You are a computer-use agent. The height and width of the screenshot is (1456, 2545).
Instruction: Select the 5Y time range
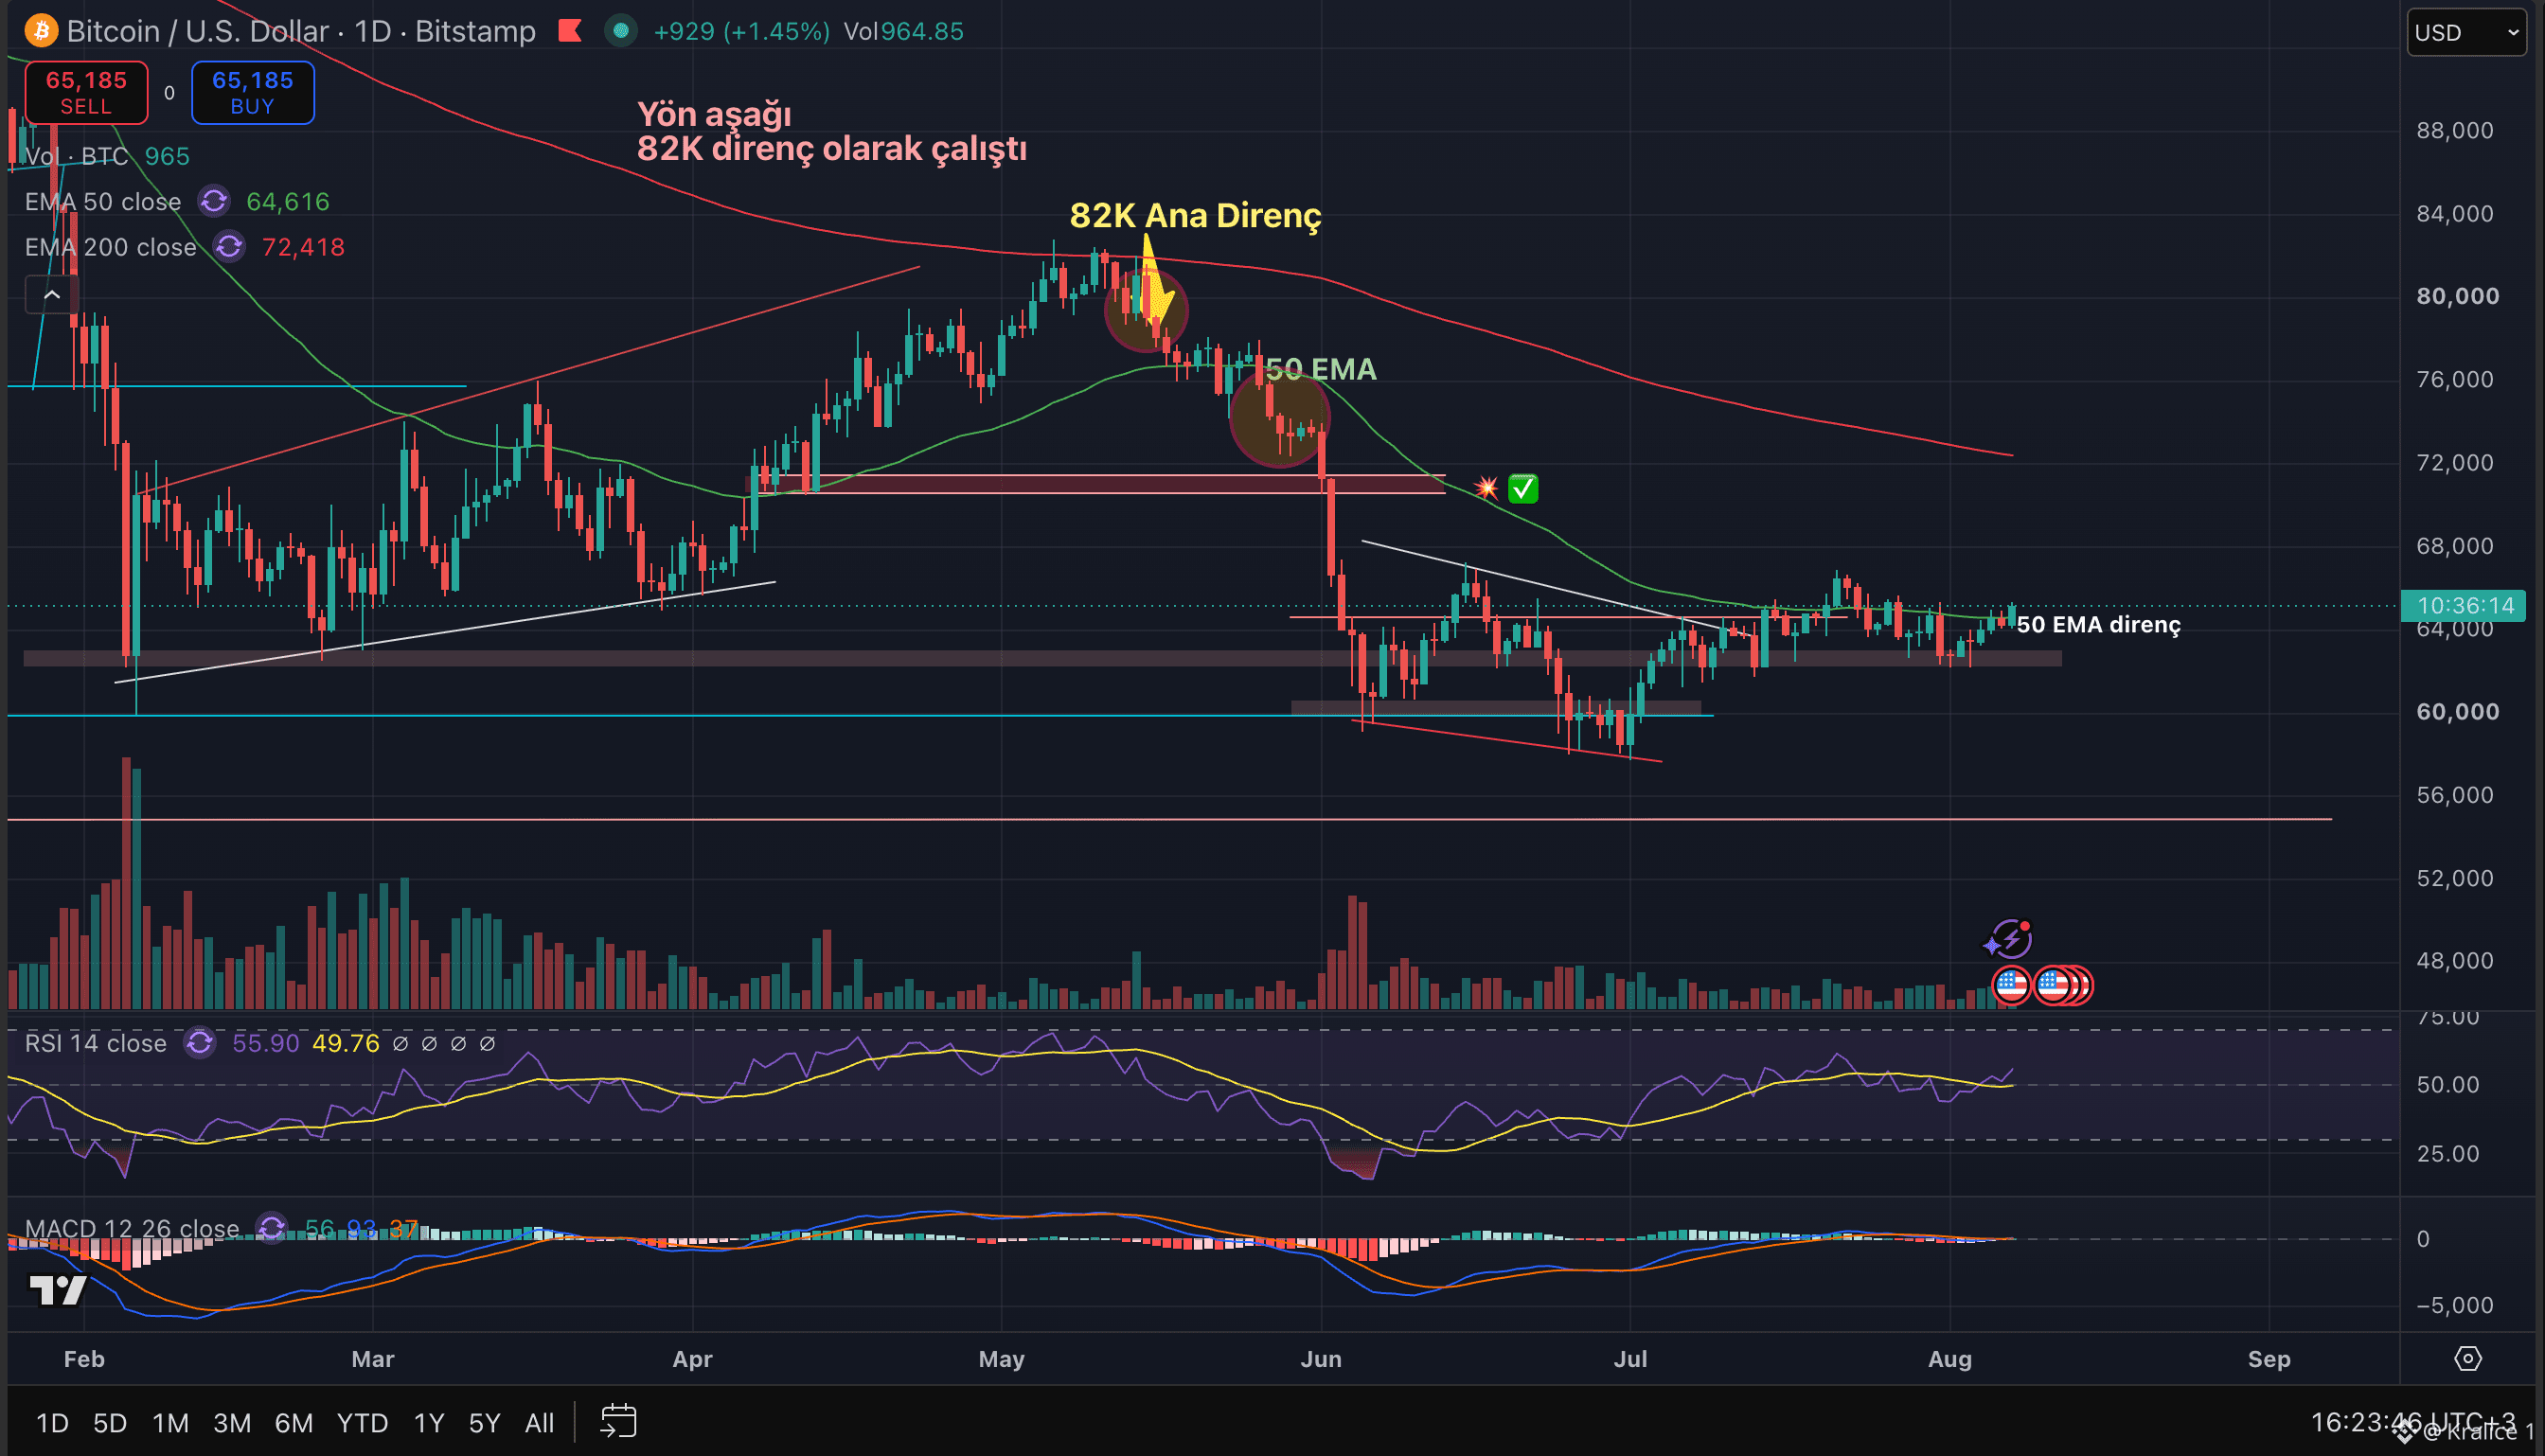click(484, 1422)
